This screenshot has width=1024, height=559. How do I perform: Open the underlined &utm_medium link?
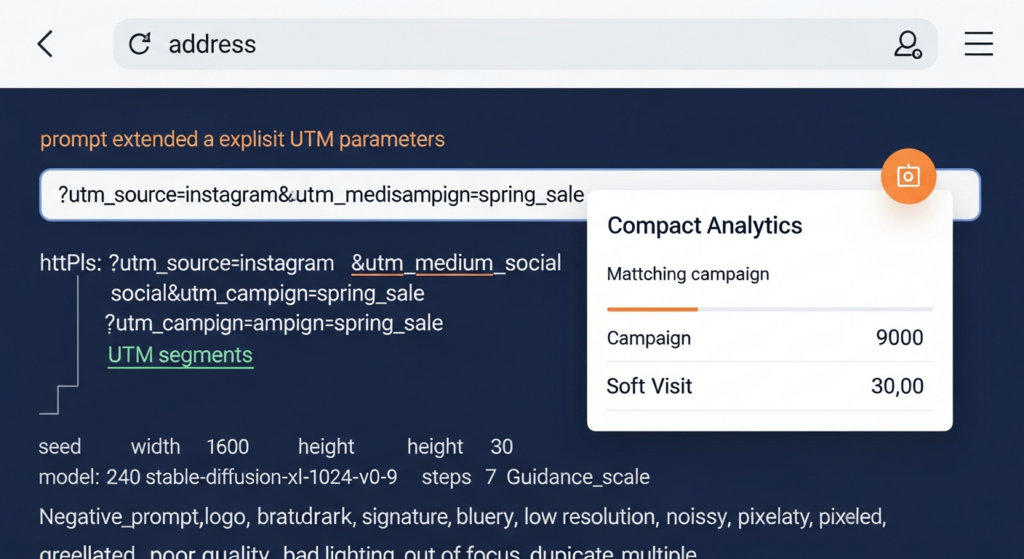[x=422, y=263]
